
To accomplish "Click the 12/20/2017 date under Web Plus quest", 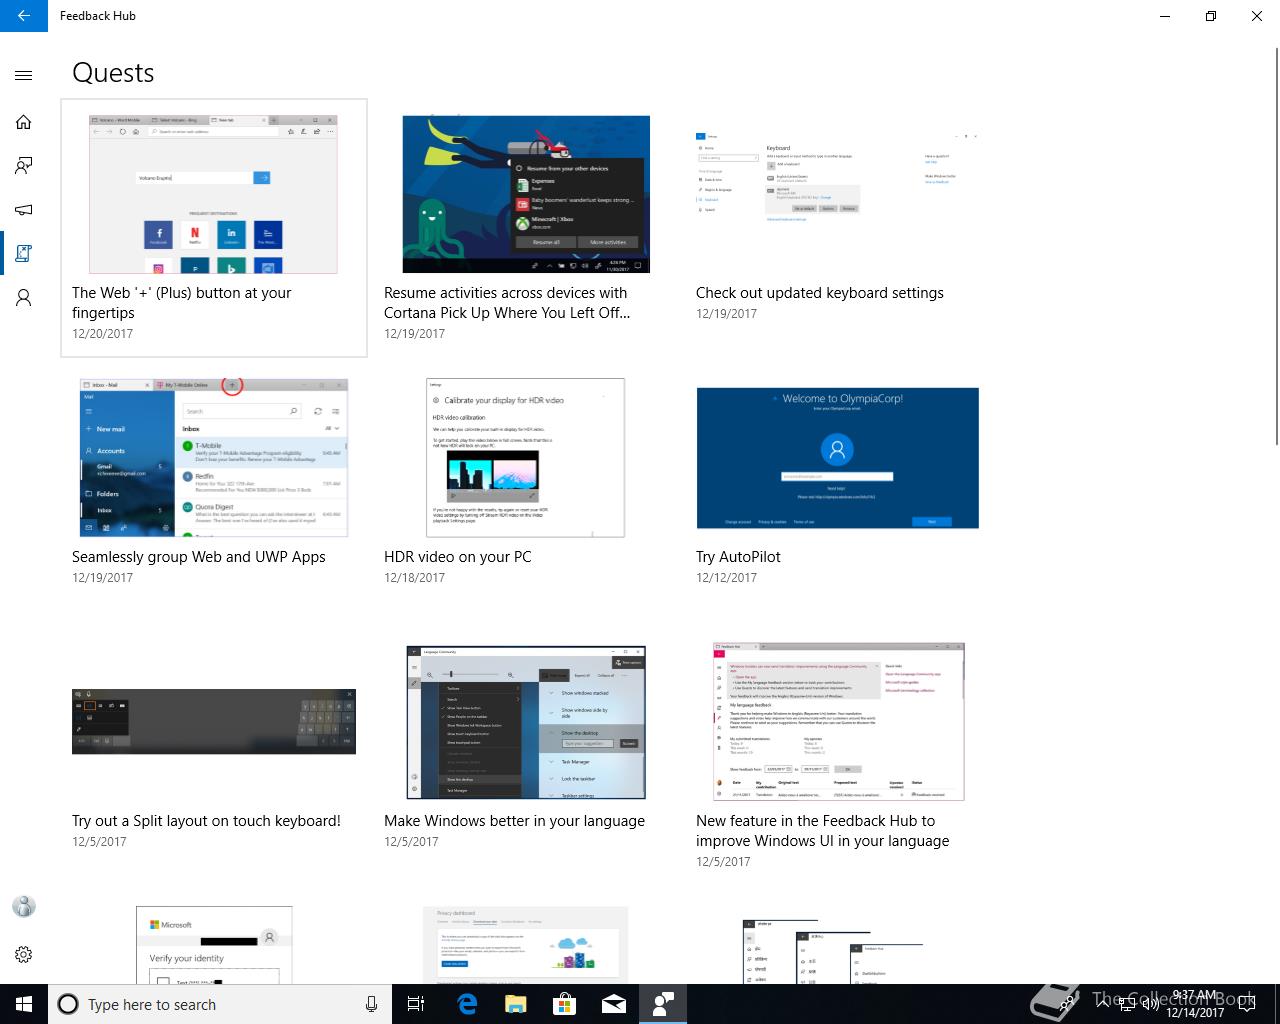I will [102, 334].
